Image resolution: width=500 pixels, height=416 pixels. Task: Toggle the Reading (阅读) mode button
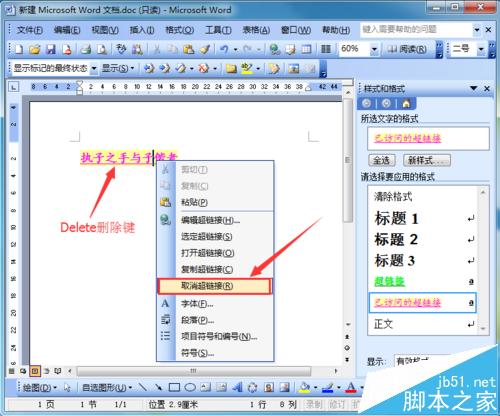click(x=407, y=49)
